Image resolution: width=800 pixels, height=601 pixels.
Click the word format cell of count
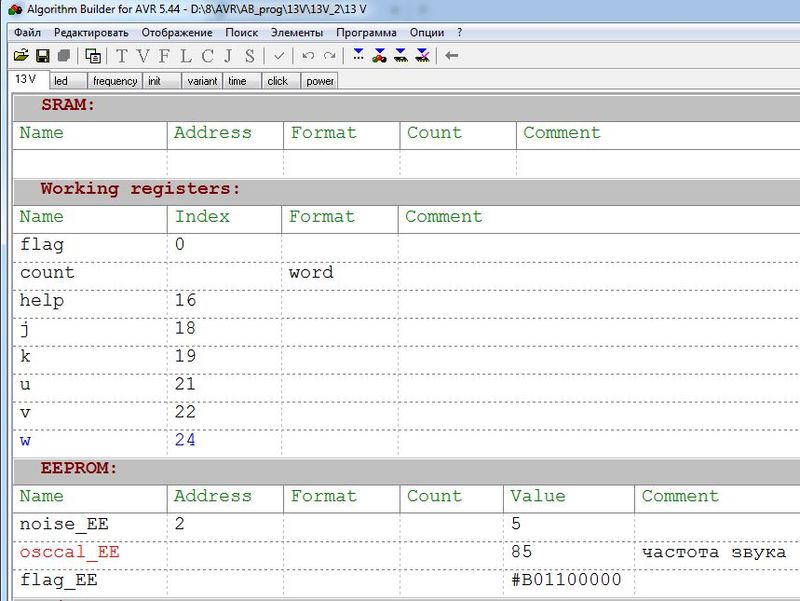(x=311, y=272)
